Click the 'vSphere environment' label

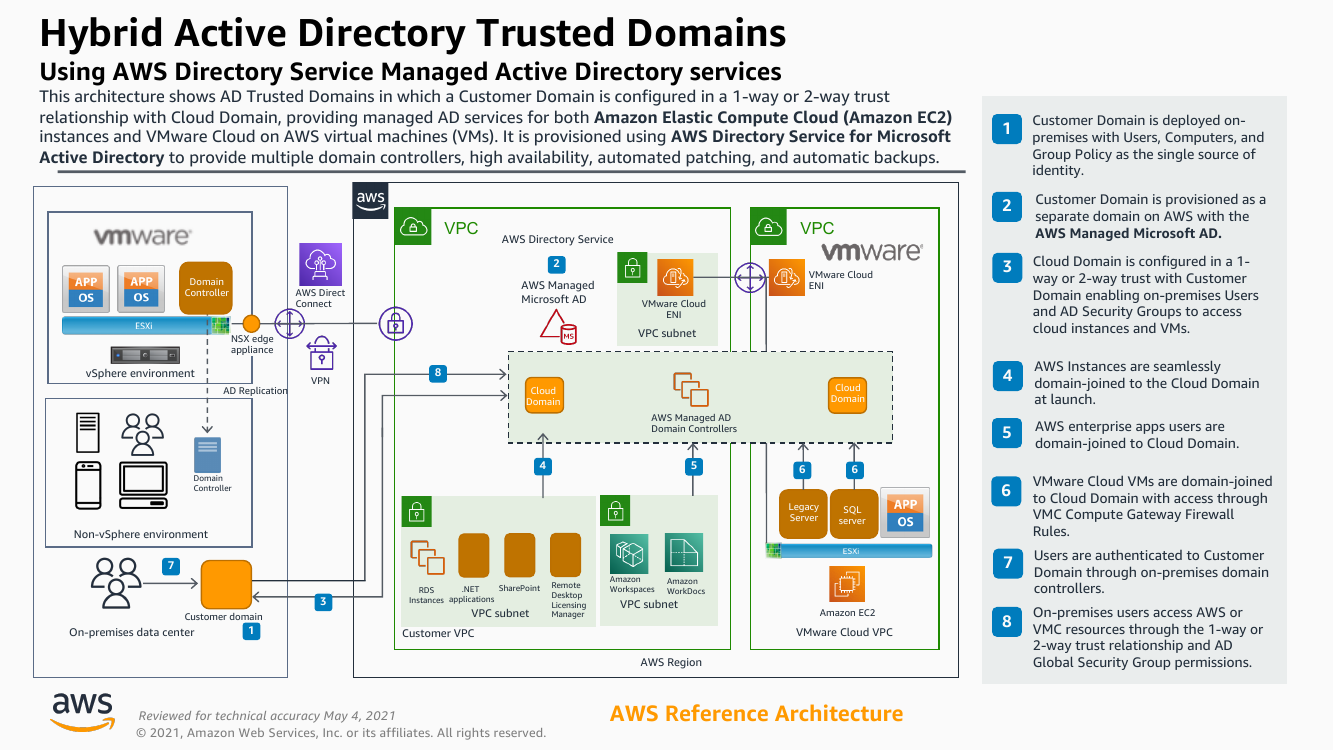pyautogui.click(x=141, y=373)
